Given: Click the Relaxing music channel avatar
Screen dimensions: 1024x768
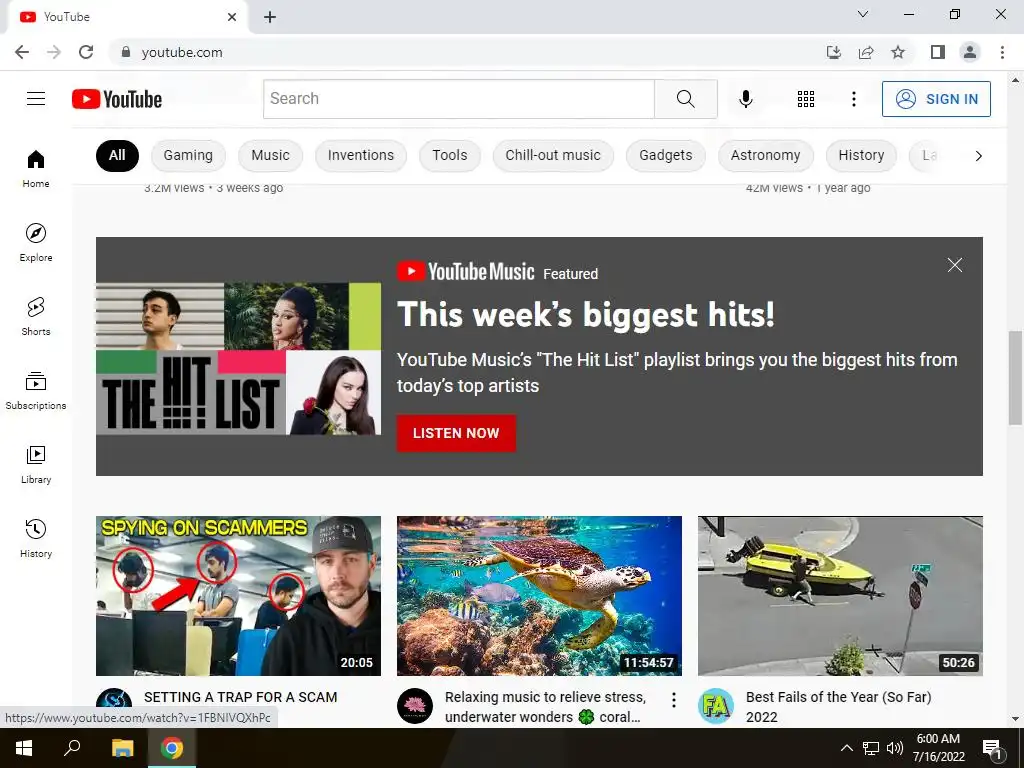Looking at the screenshot, I should point(415,706).
